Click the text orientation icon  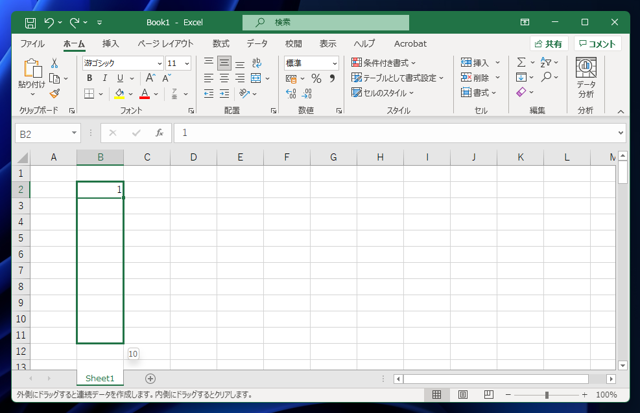point(244,93)
